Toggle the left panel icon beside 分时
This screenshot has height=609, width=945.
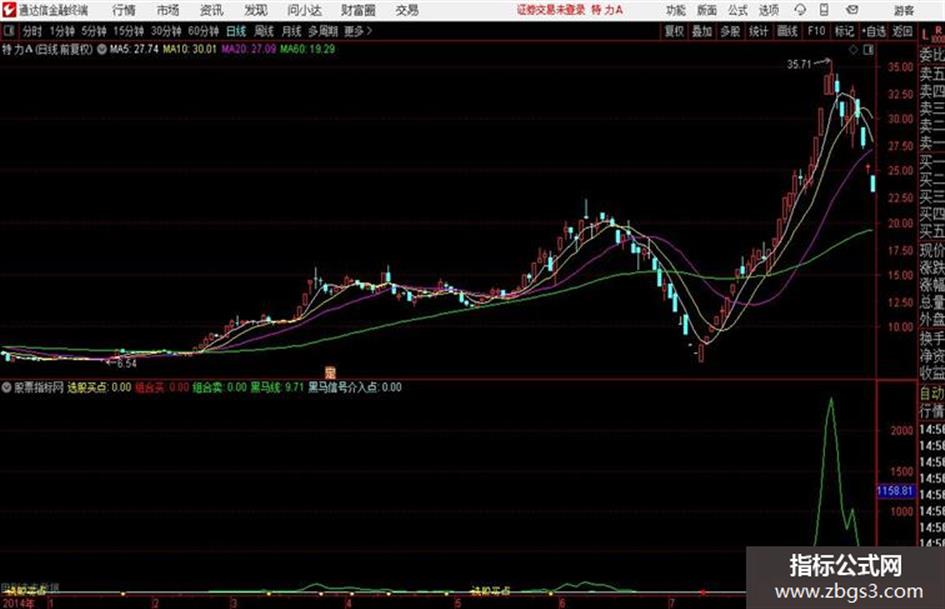(x=8, y=31)
